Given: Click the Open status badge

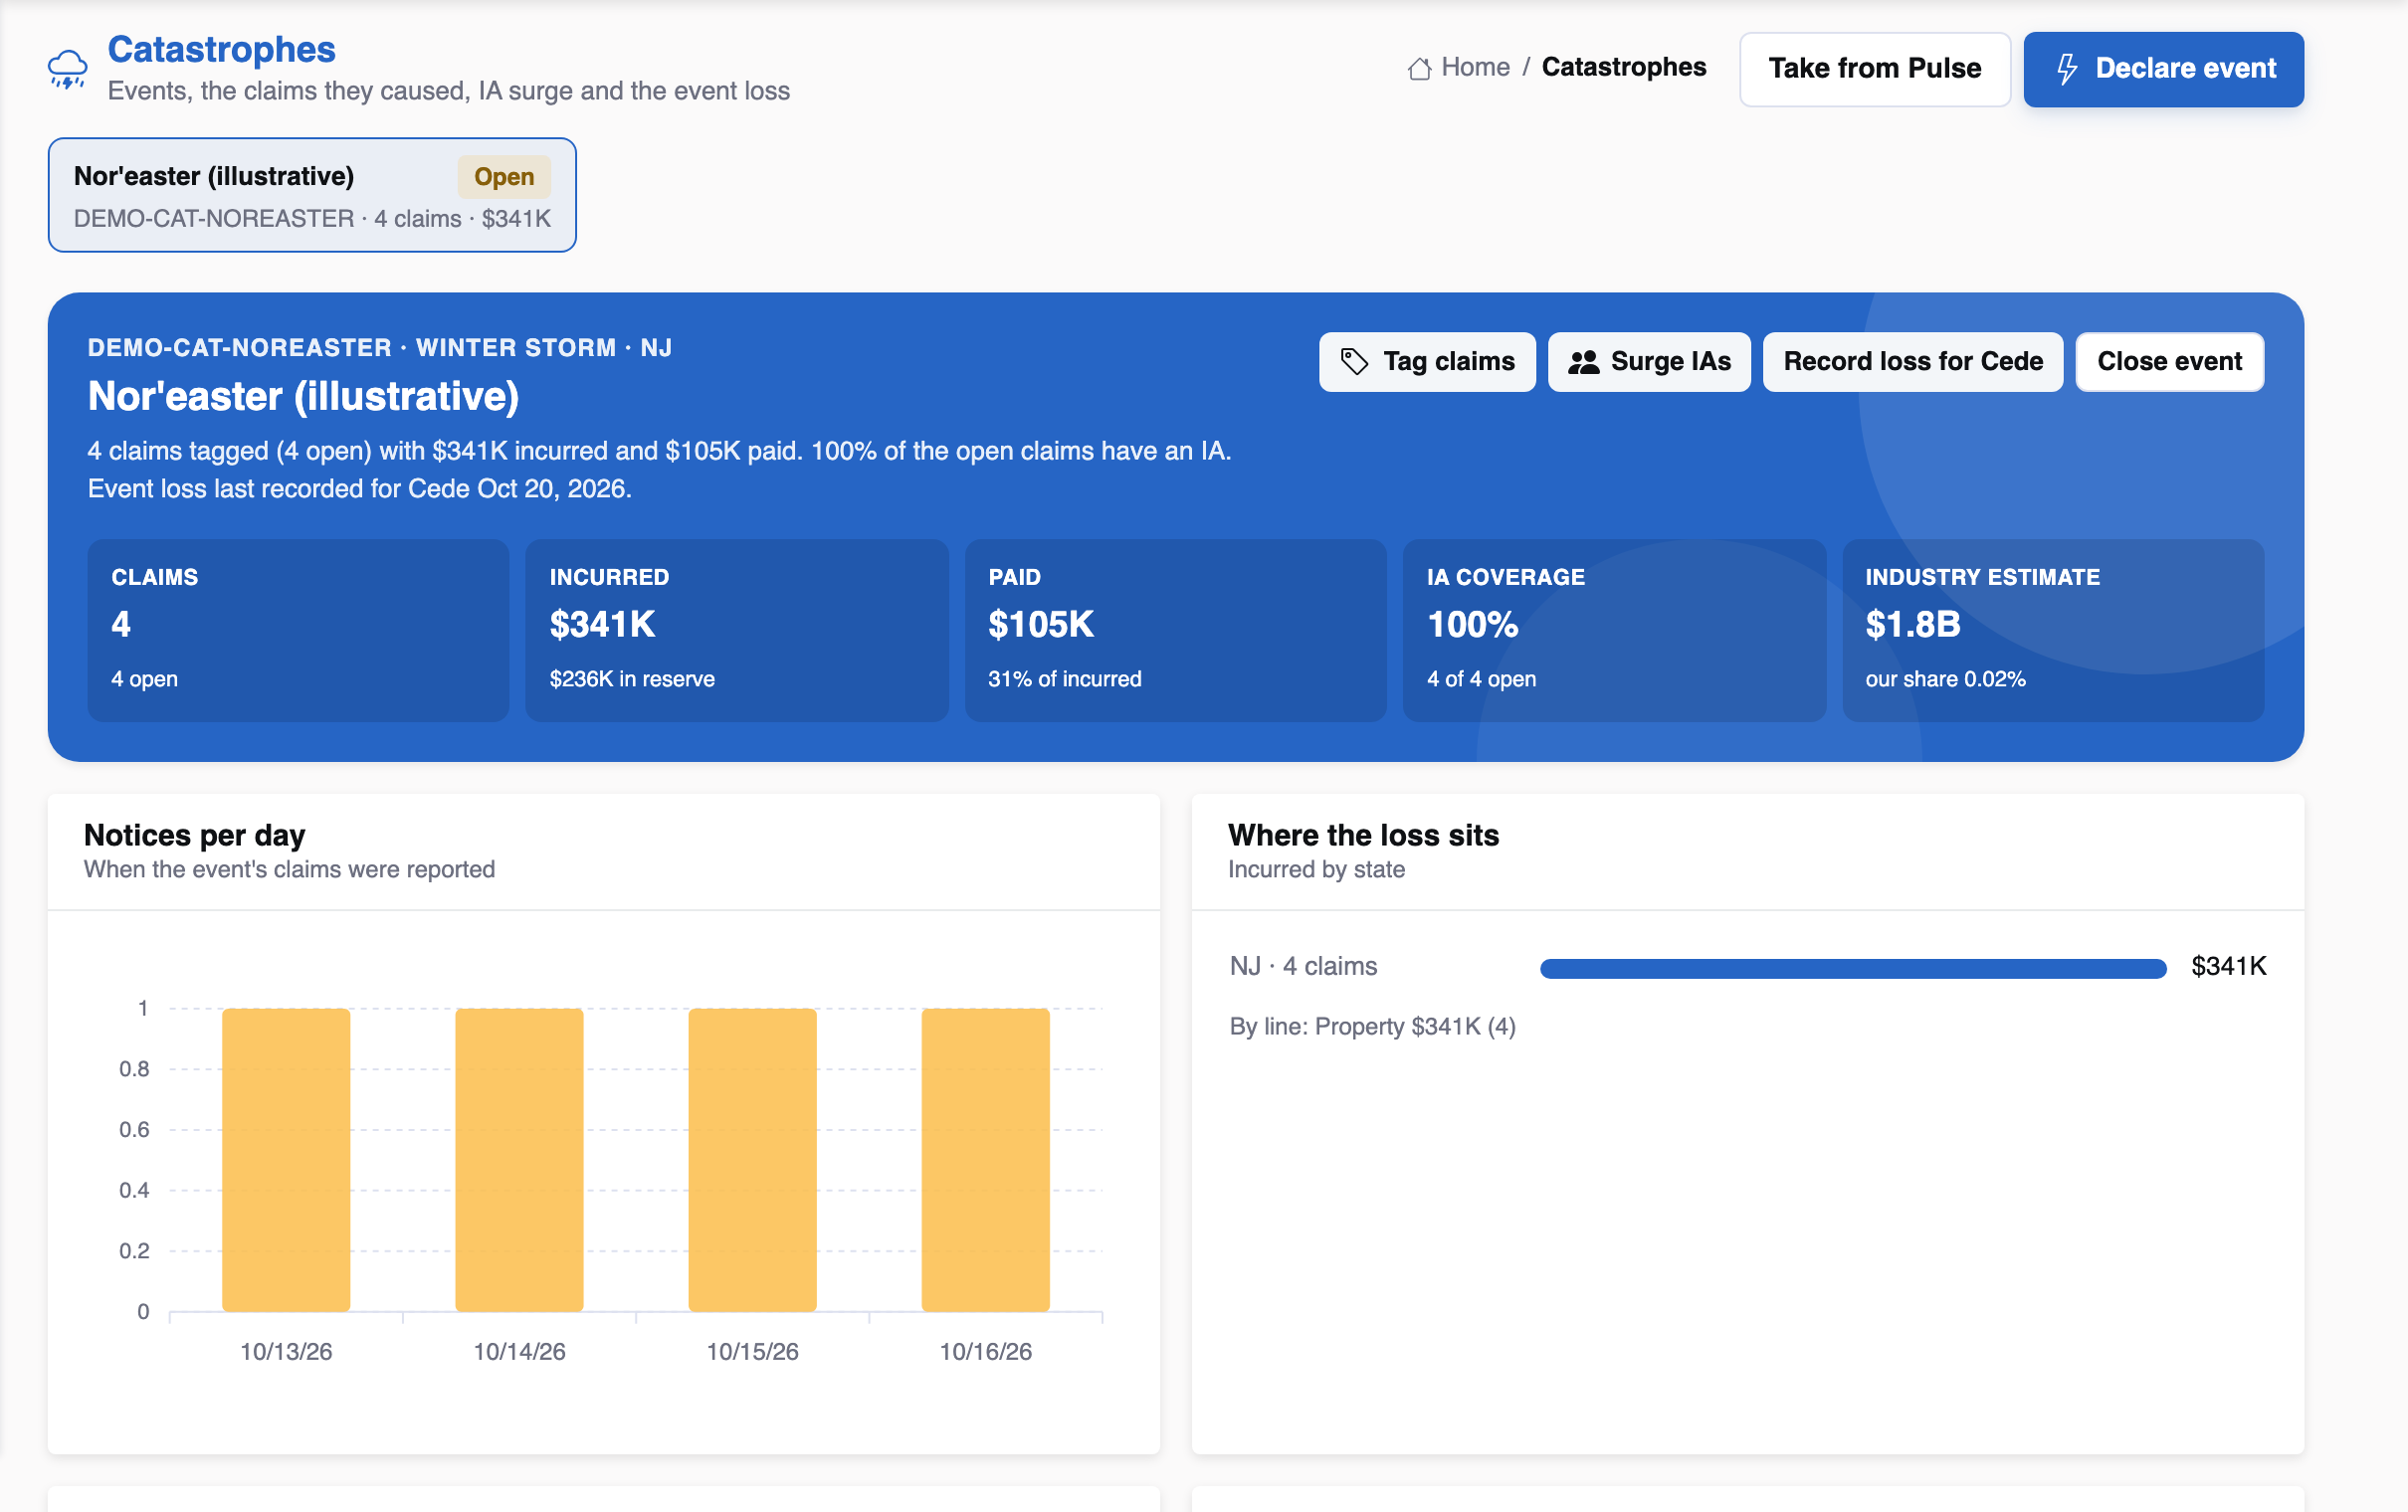Looking at the screenshot, I should [504, 177].
